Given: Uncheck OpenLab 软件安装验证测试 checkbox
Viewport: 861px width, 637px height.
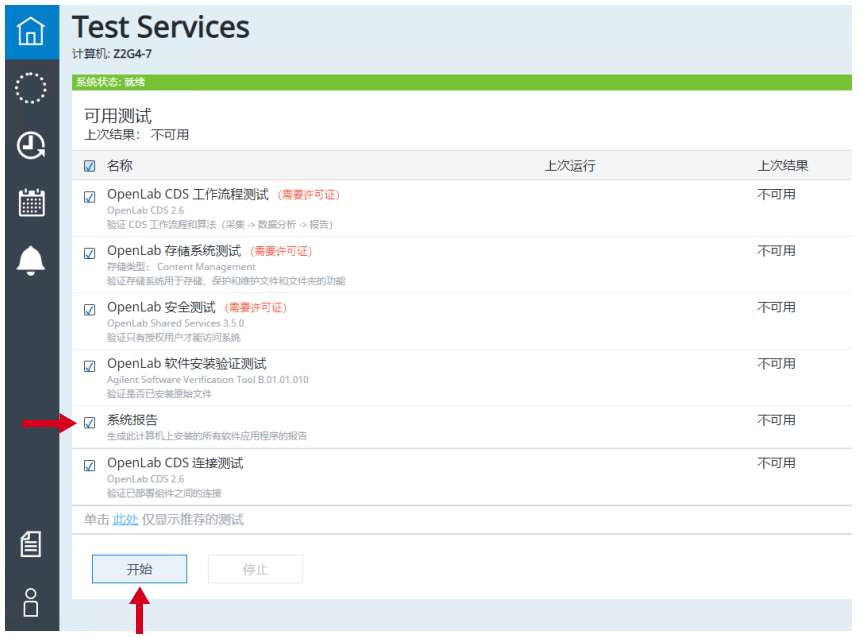Looking at the screenshot, I should tap(90, 366).
